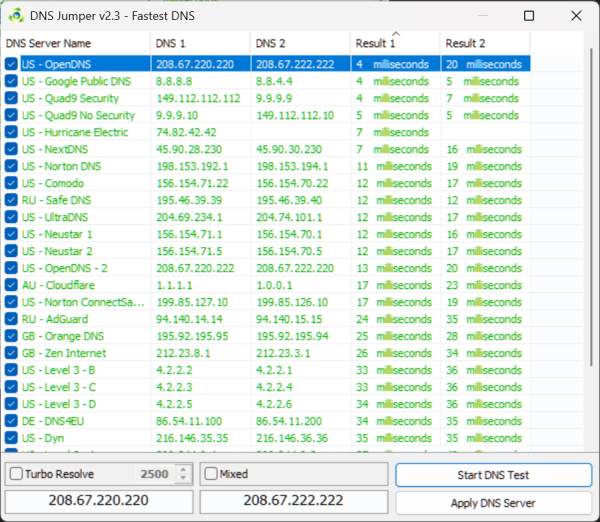The width and height of the screenshot is (600, 522).
Task: Minimize the Fastest DNS window
Action: click(483, 16)
